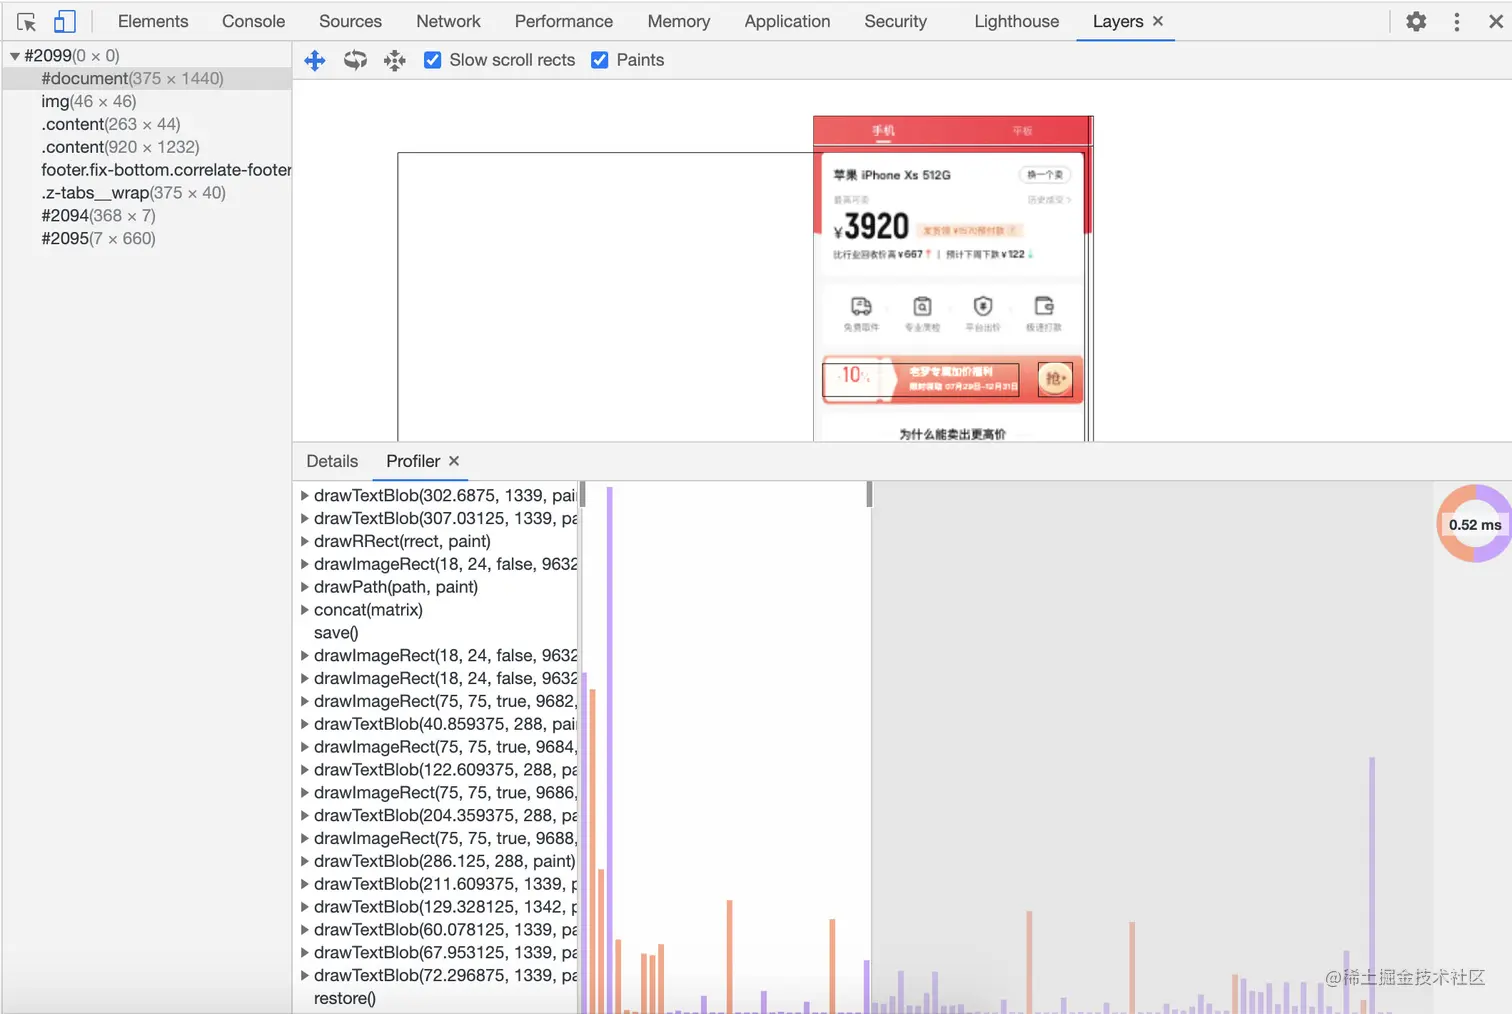Open the Lighthouse tab
Screen dimensions: 1512x1014
[1016, 21]
